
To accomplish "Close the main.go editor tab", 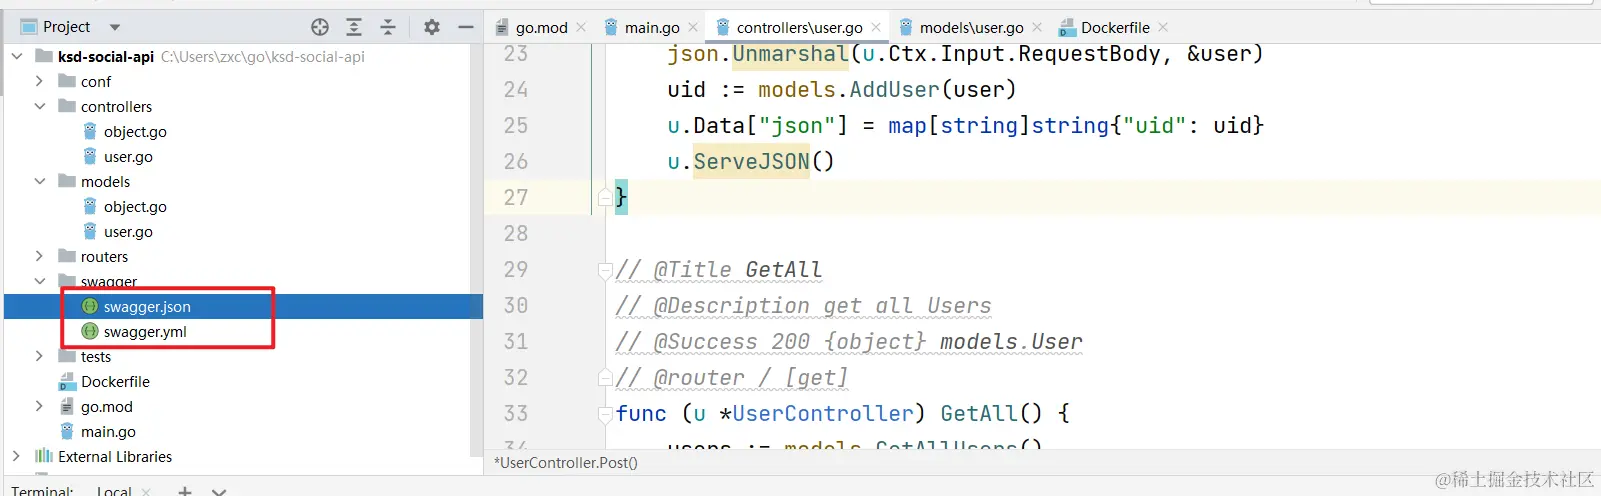I will coord(693,28).
